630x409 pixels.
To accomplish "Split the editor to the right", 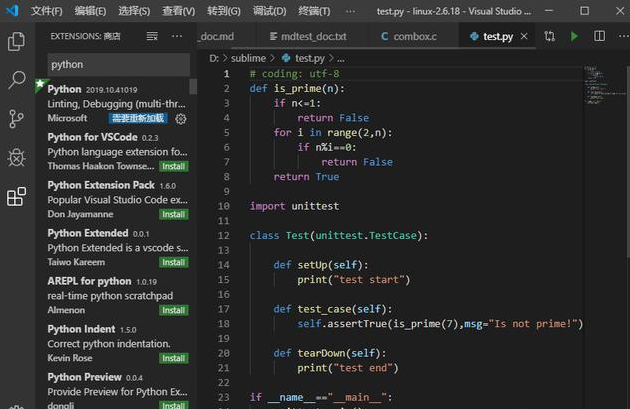I will pyautogui.click(x=598, y=36).
